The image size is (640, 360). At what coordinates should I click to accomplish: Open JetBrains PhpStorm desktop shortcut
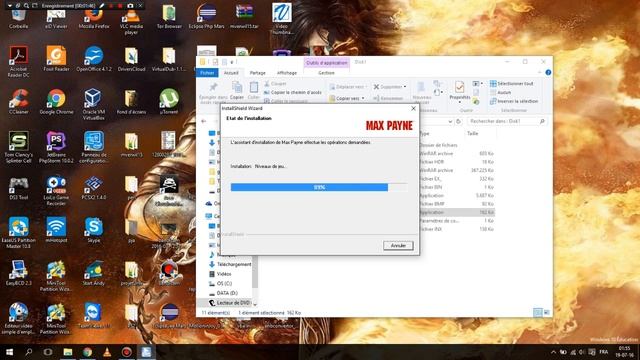(x=56, y=147)
